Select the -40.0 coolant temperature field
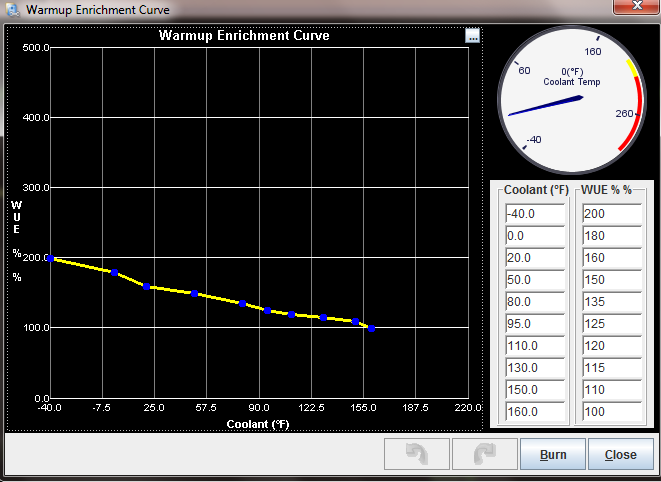The height and width of the screenshot is (482, 661). [535, 214]
